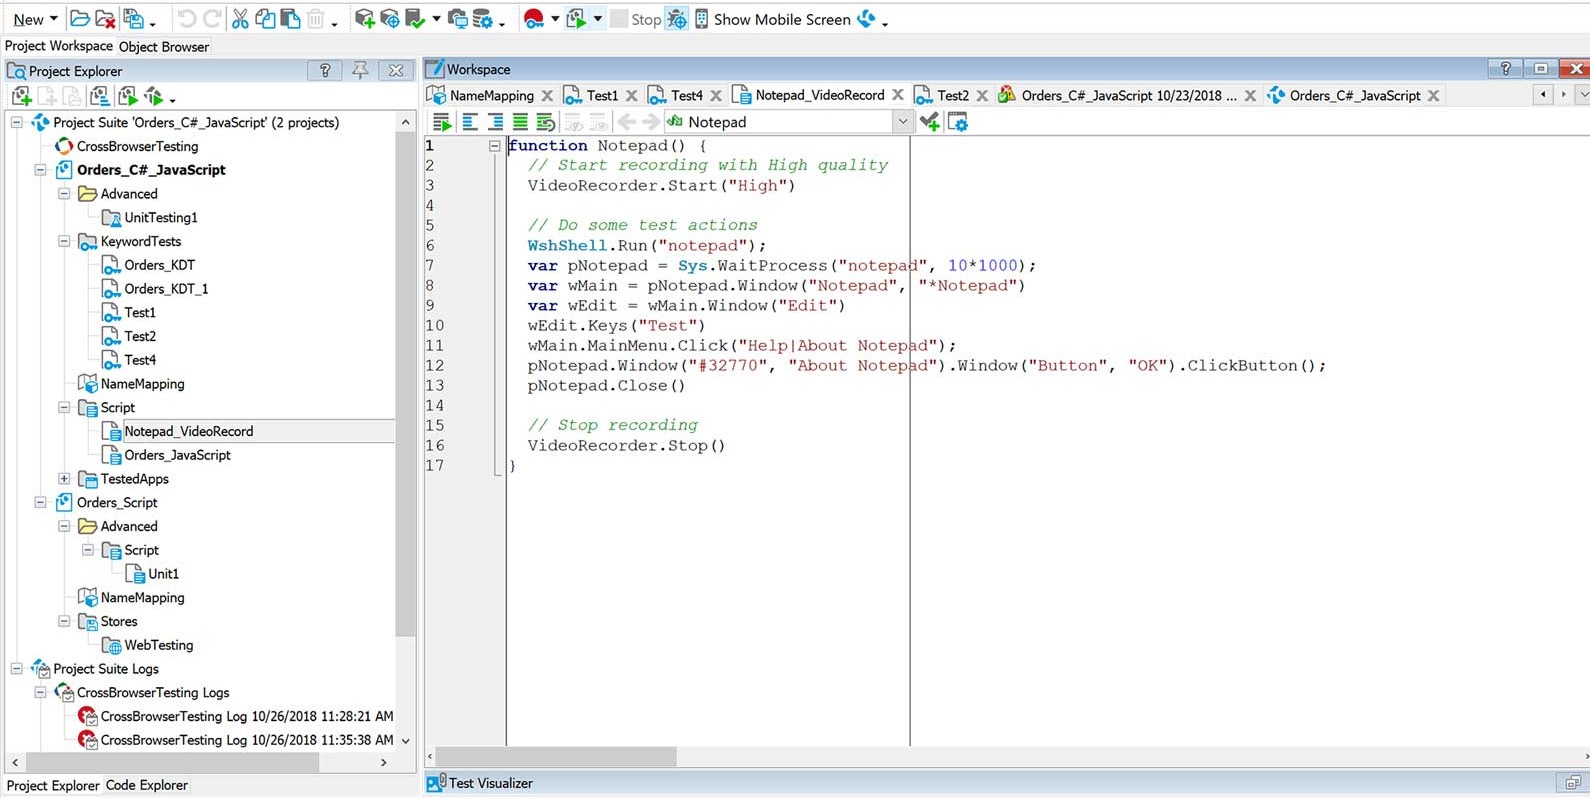Click the Copy icon in main toolbar
Viewport: 1590px width, 798px height.
pos(265,19)
